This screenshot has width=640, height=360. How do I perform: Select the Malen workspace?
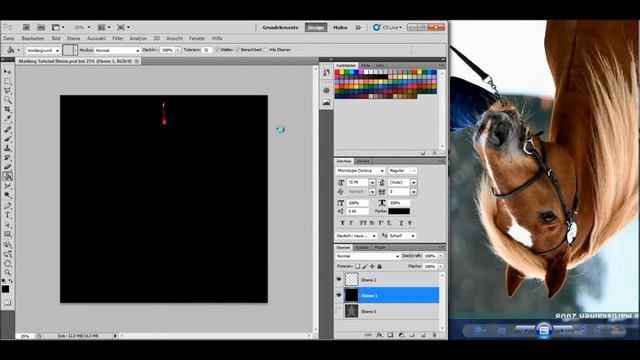click(x=340, y=27)
